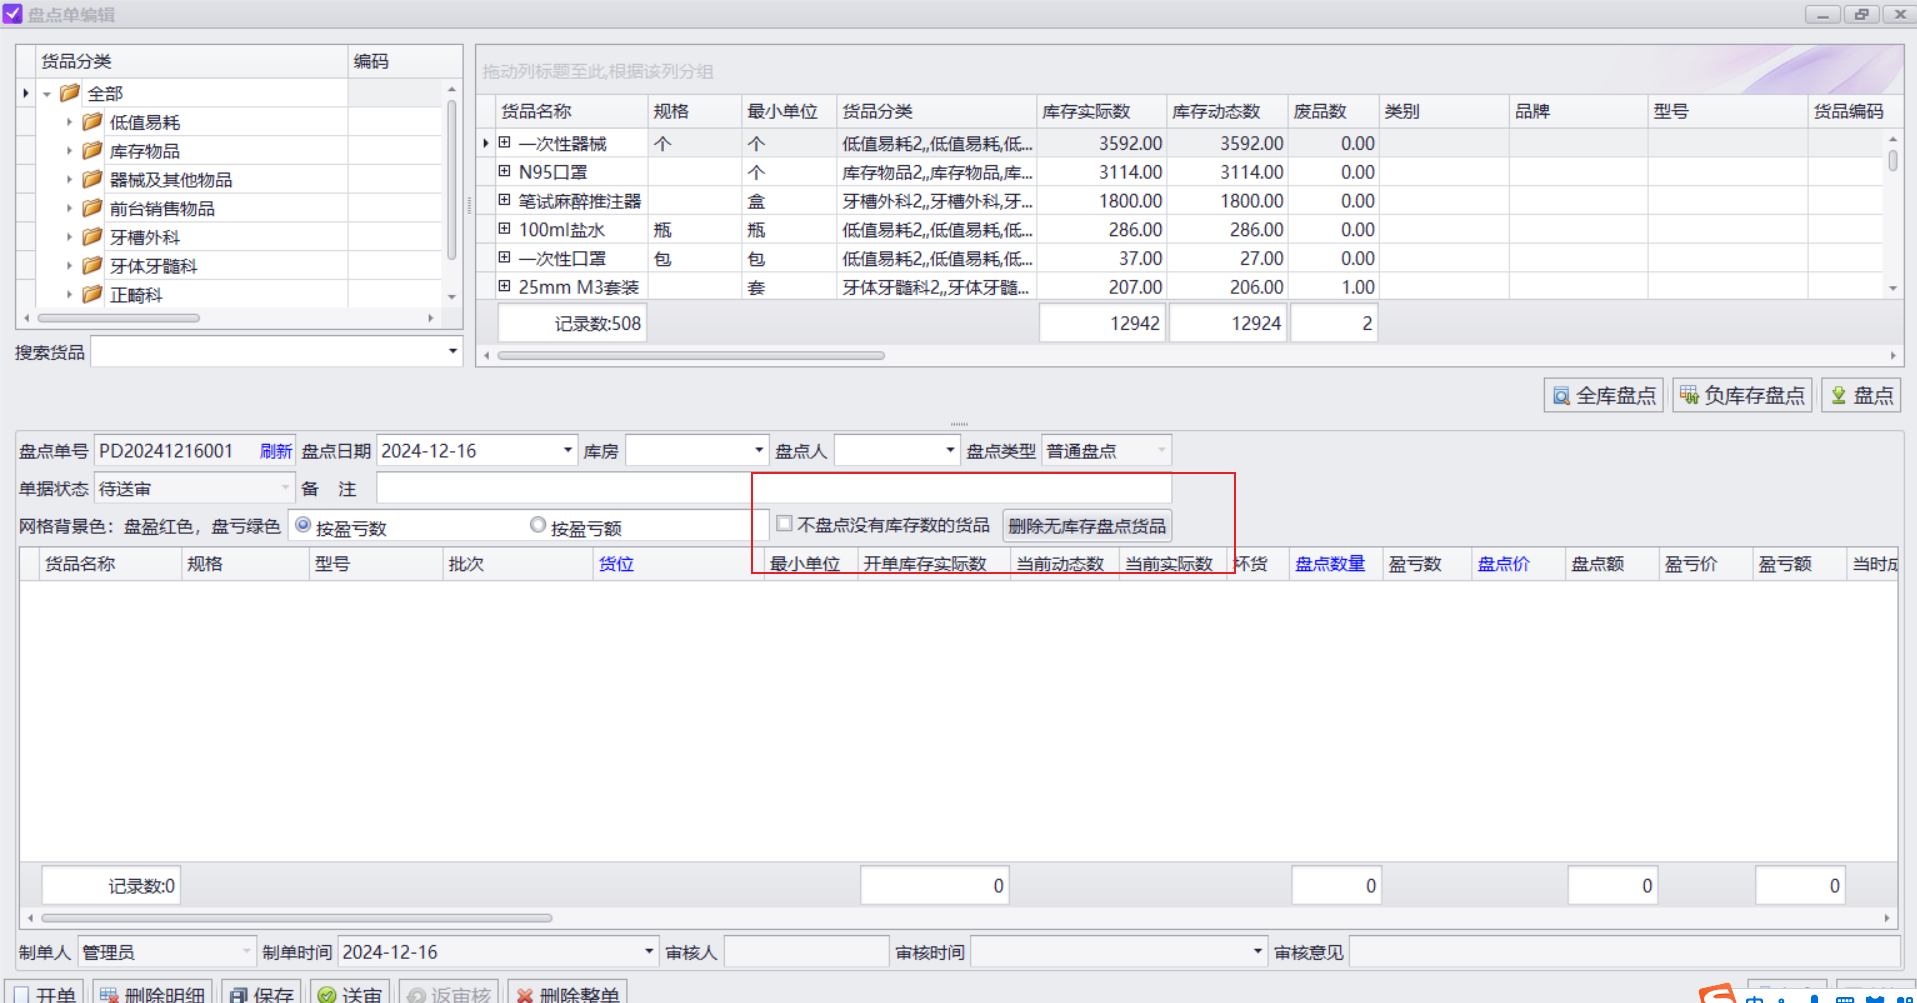Image resolution: width=1917 pixels, height=1003 pixels.
Task: Expand the 一次性器械 row plus box
Action: (505, 143)
